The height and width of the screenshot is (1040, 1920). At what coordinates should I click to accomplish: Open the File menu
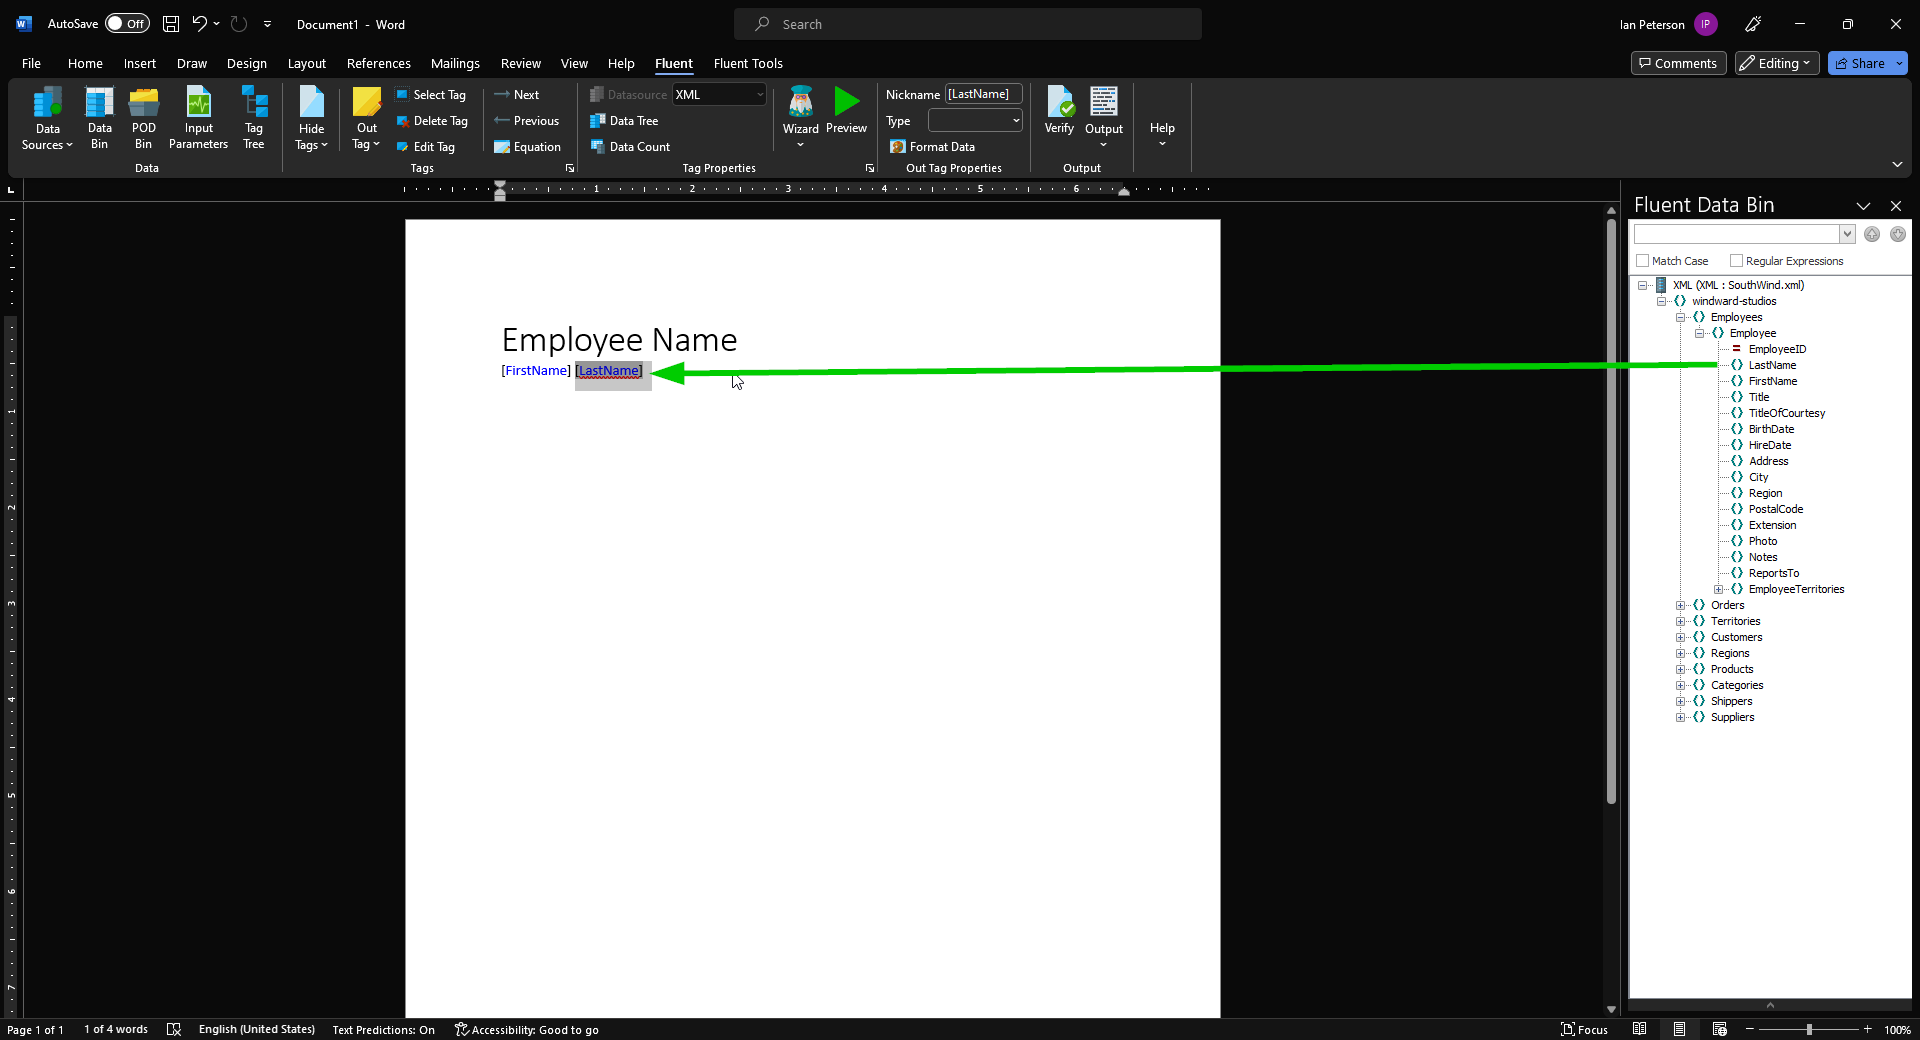[x=31, y=63]
